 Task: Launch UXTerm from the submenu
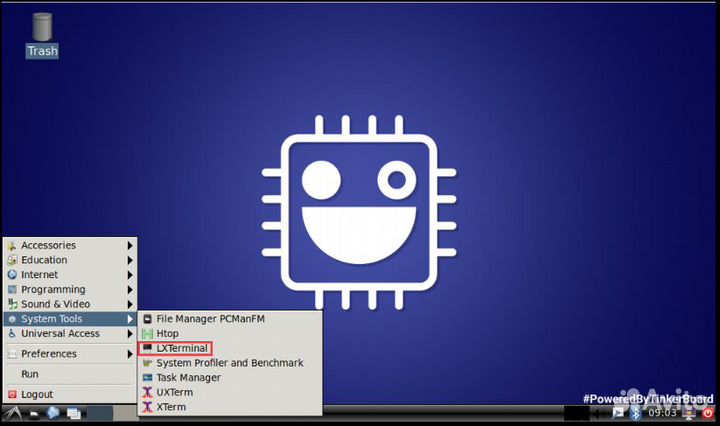tap(231, 392)
